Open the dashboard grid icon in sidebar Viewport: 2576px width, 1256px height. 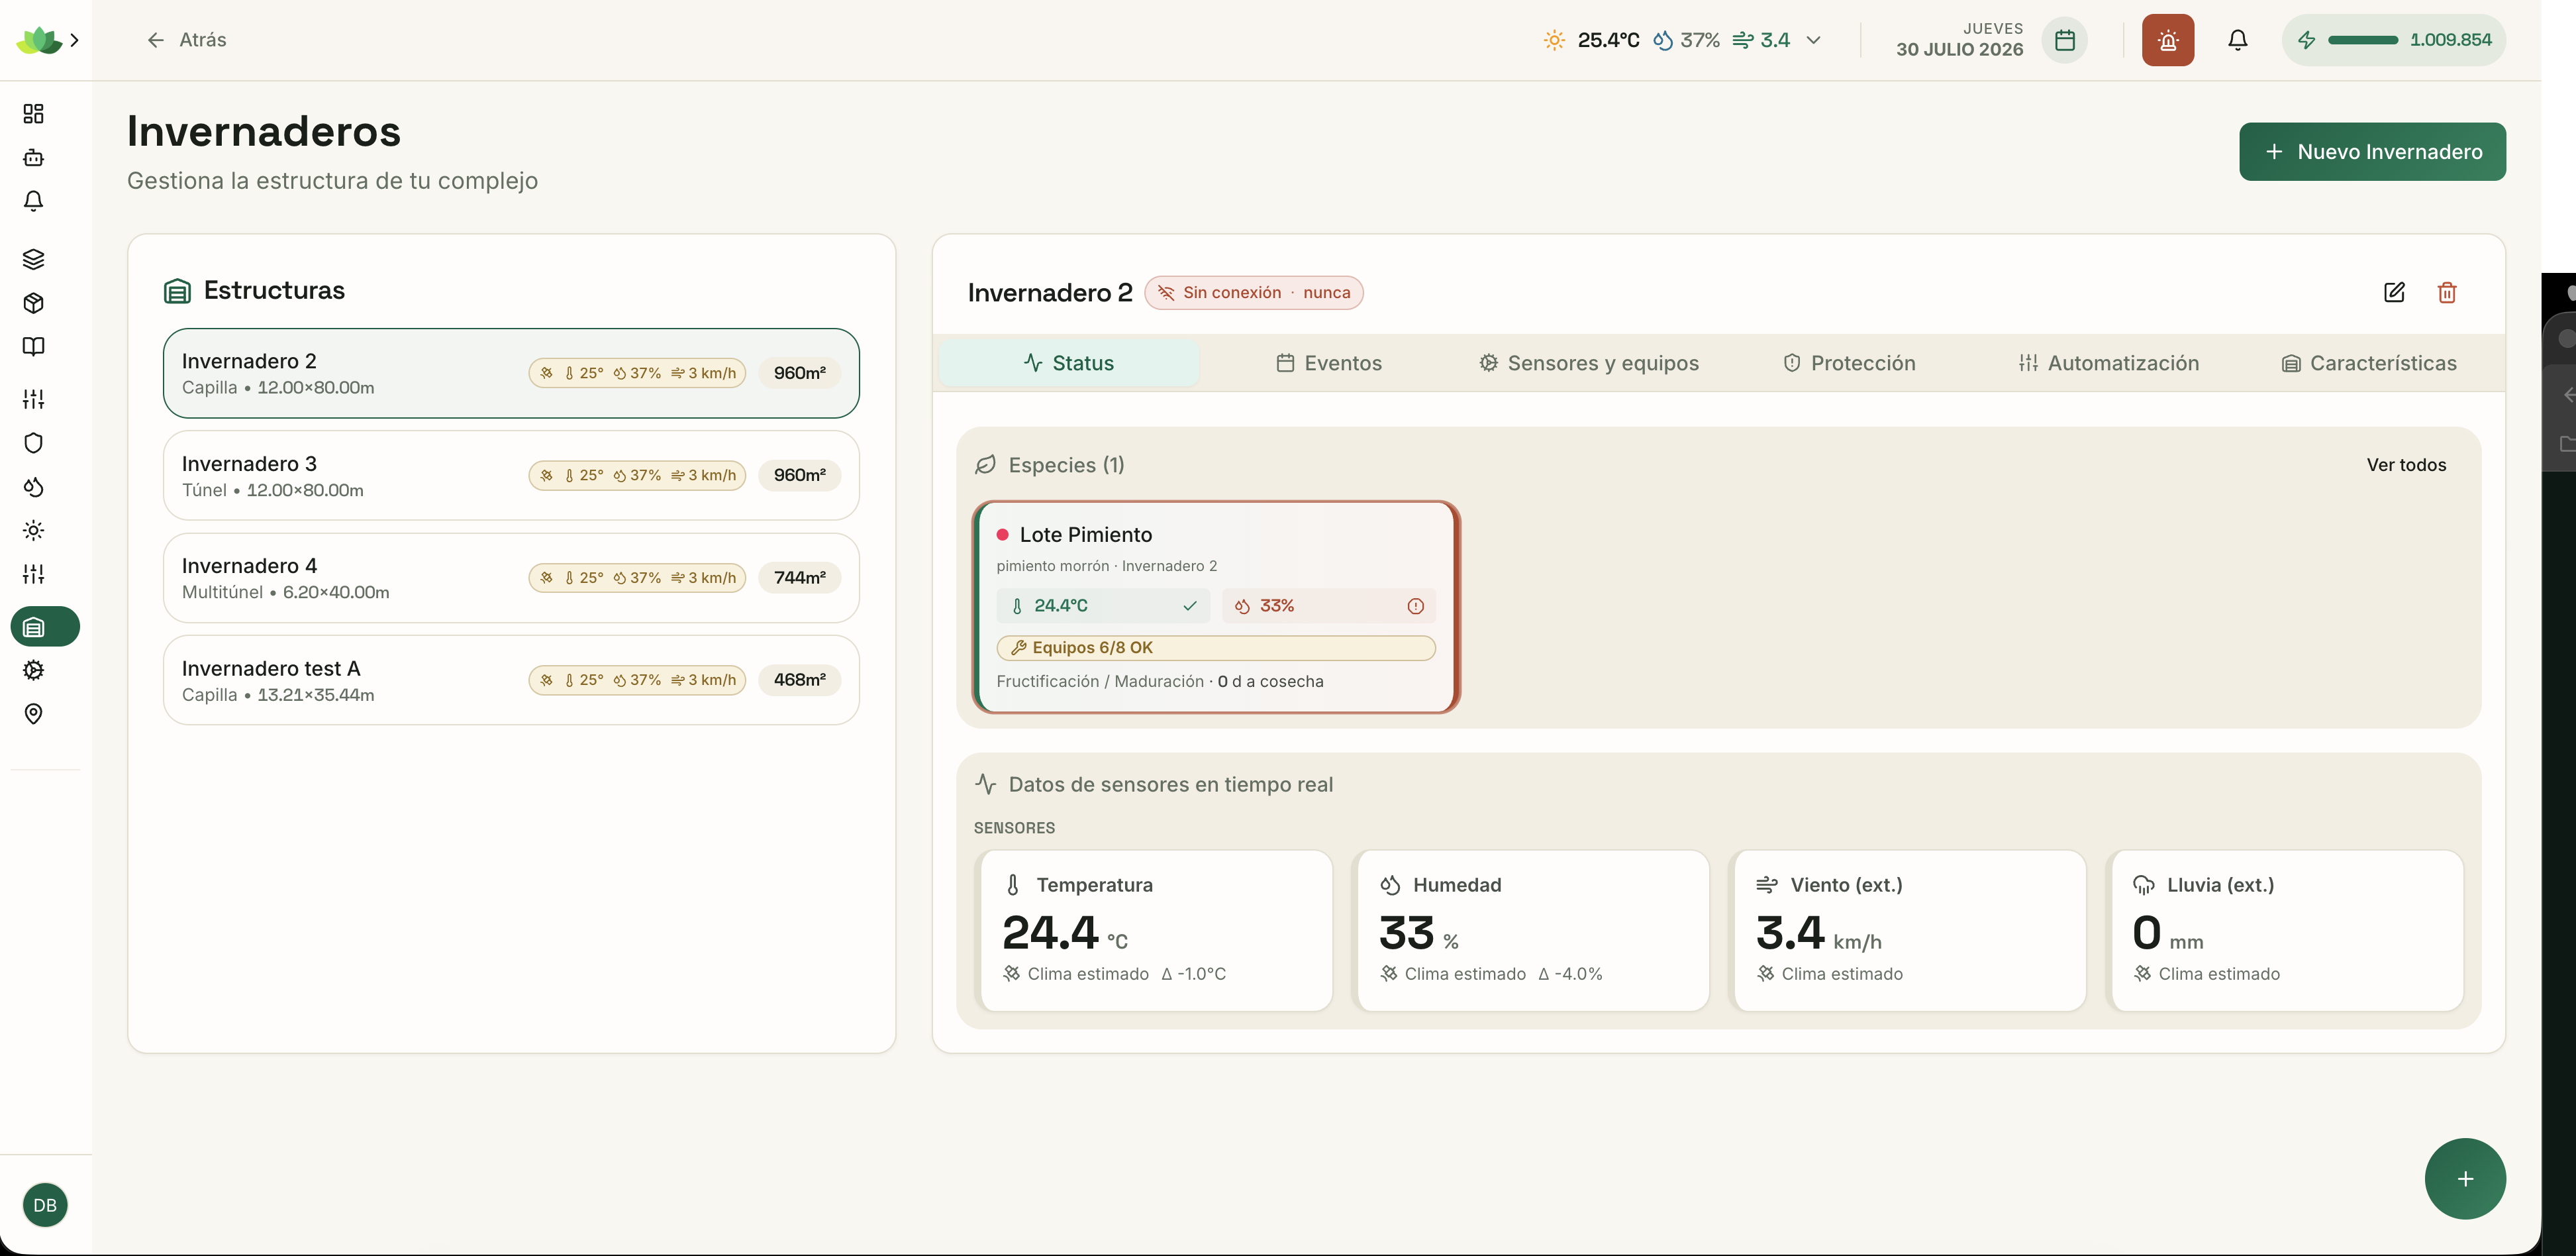coord(33,114)
